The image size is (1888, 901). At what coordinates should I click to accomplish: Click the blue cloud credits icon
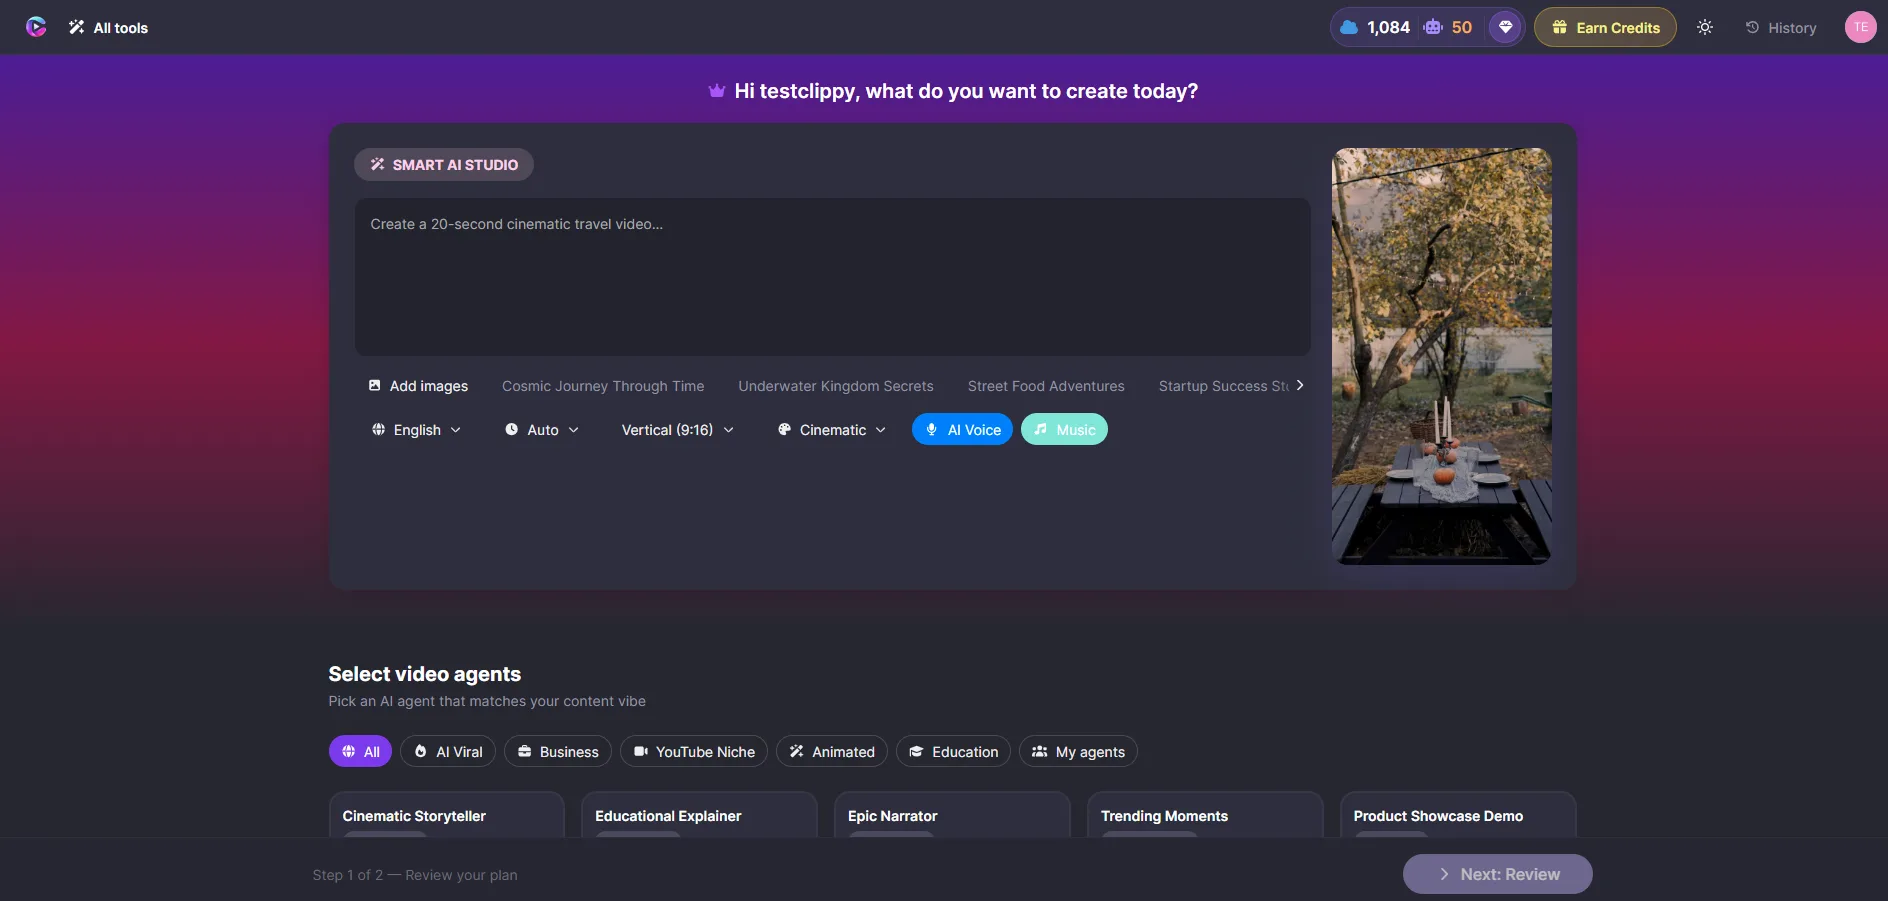click(x=1349, y=27)
